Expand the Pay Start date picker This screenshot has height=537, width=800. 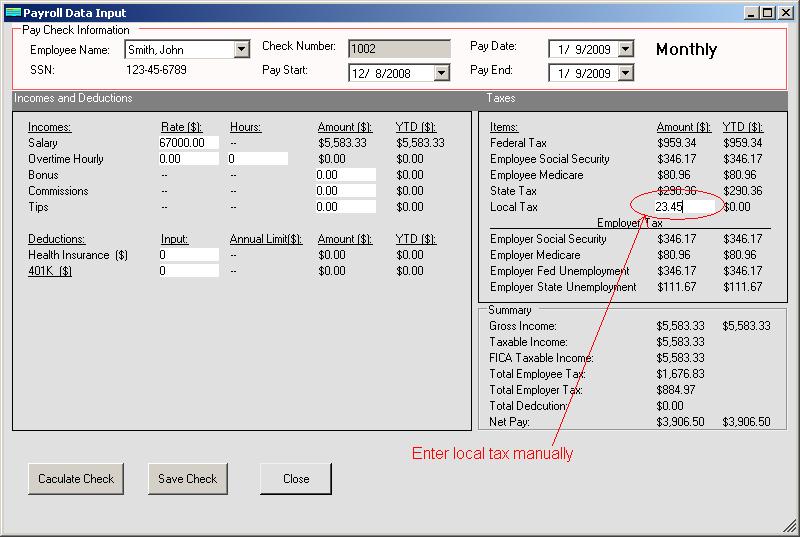pyautogui.click(x=441, y=73)
